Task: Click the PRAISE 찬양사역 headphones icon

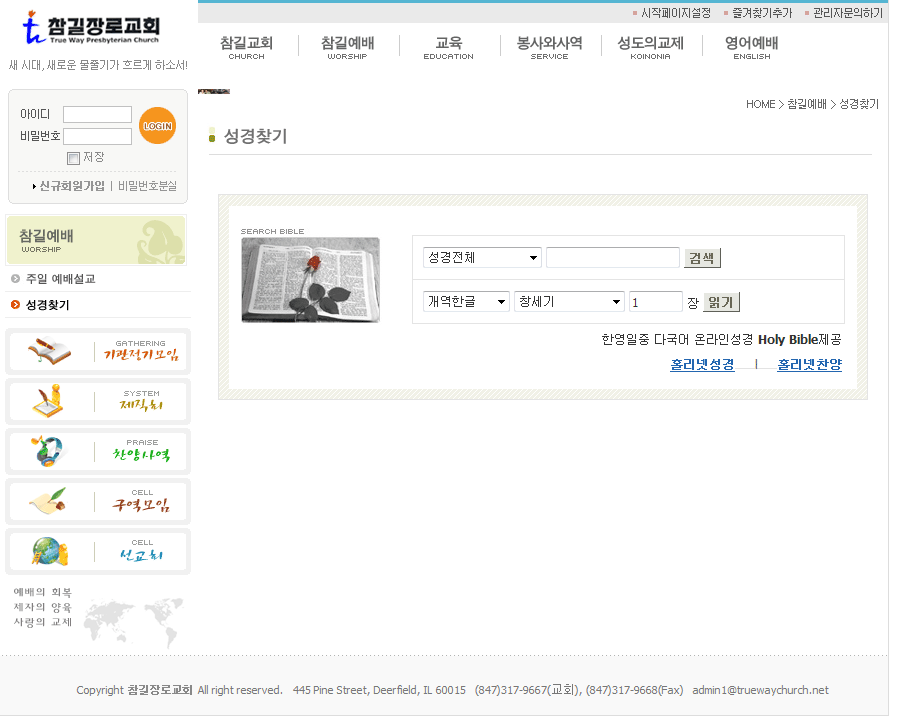Action: click(x=48, y=451)
